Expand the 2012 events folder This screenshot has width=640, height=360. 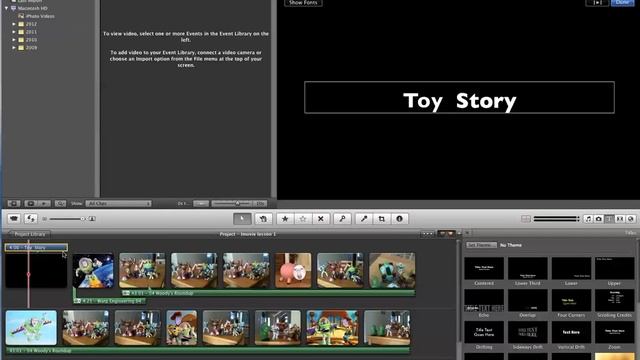tap(14, 24)
